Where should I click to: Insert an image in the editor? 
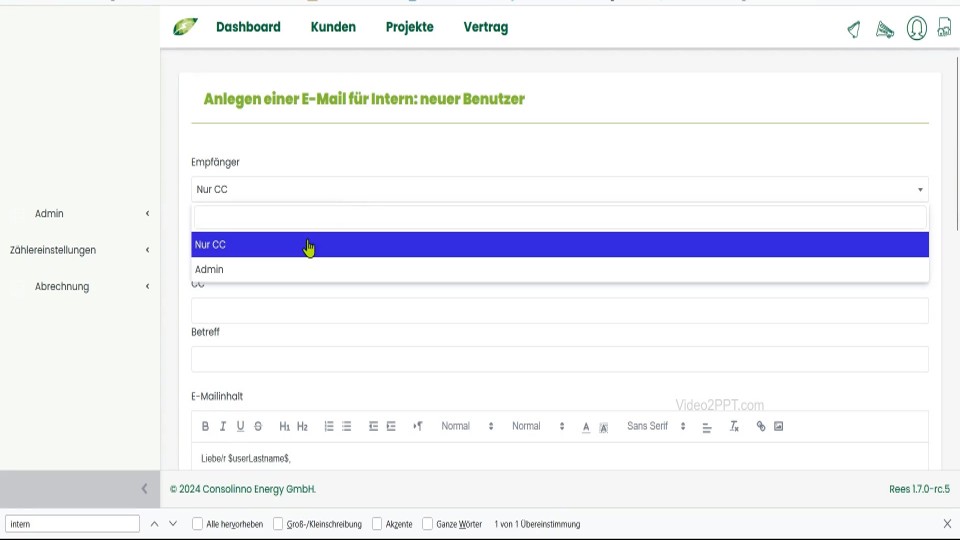tap(779, 426)
